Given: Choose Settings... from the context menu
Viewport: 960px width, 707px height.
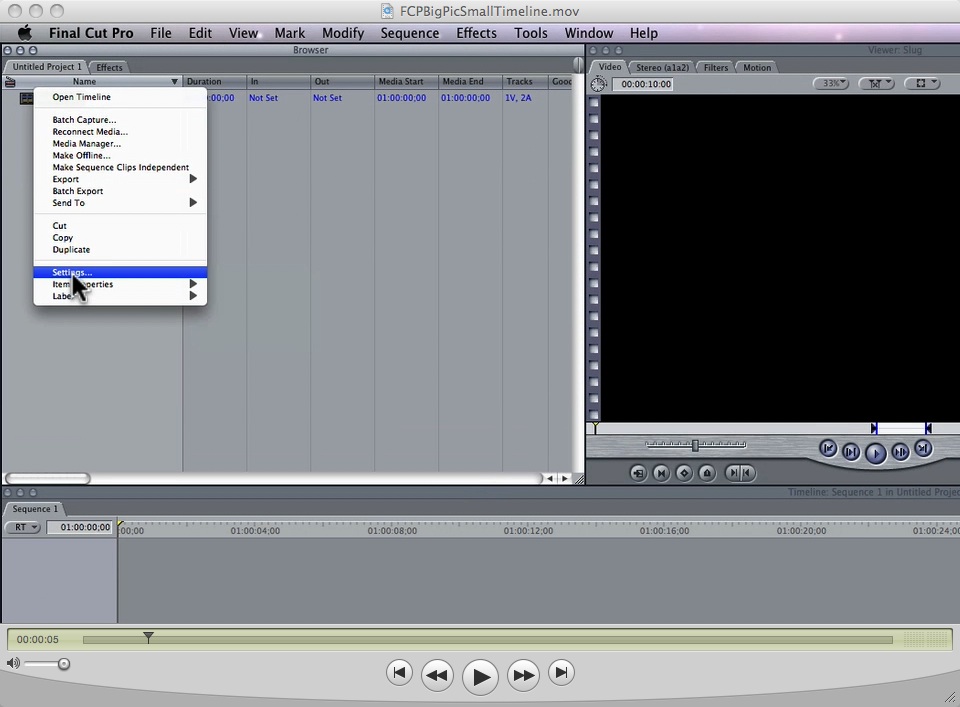Looking at the screenshot, I should (x=120, y=272).
